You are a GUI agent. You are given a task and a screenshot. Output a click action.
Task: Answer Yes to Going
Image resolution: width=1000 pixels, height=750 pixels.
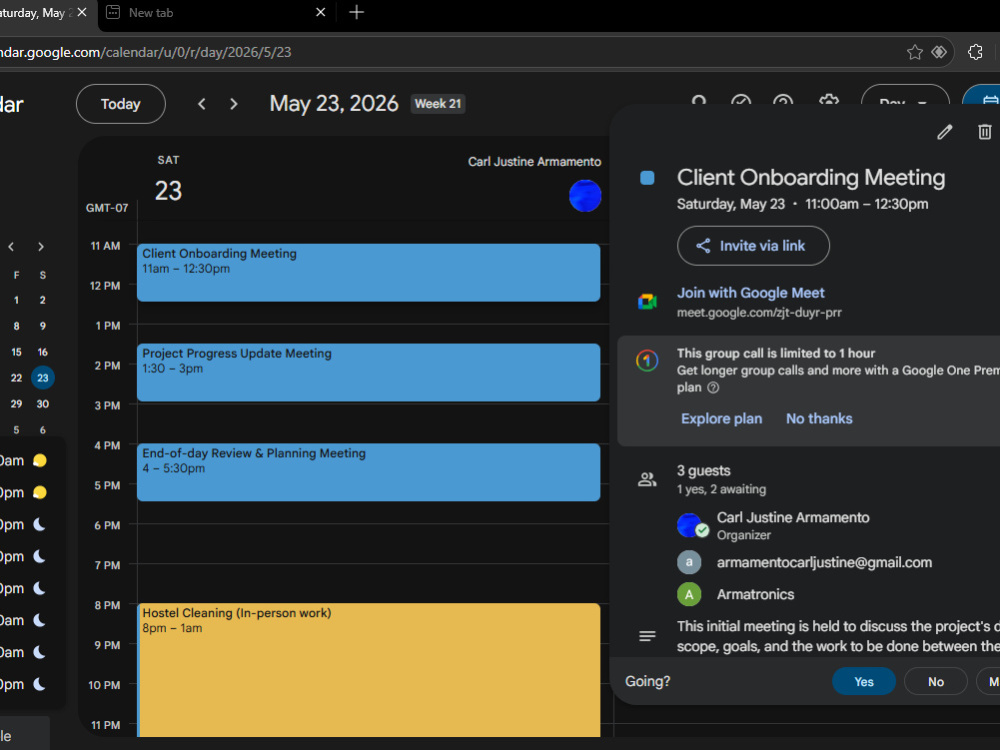[864, 681]
